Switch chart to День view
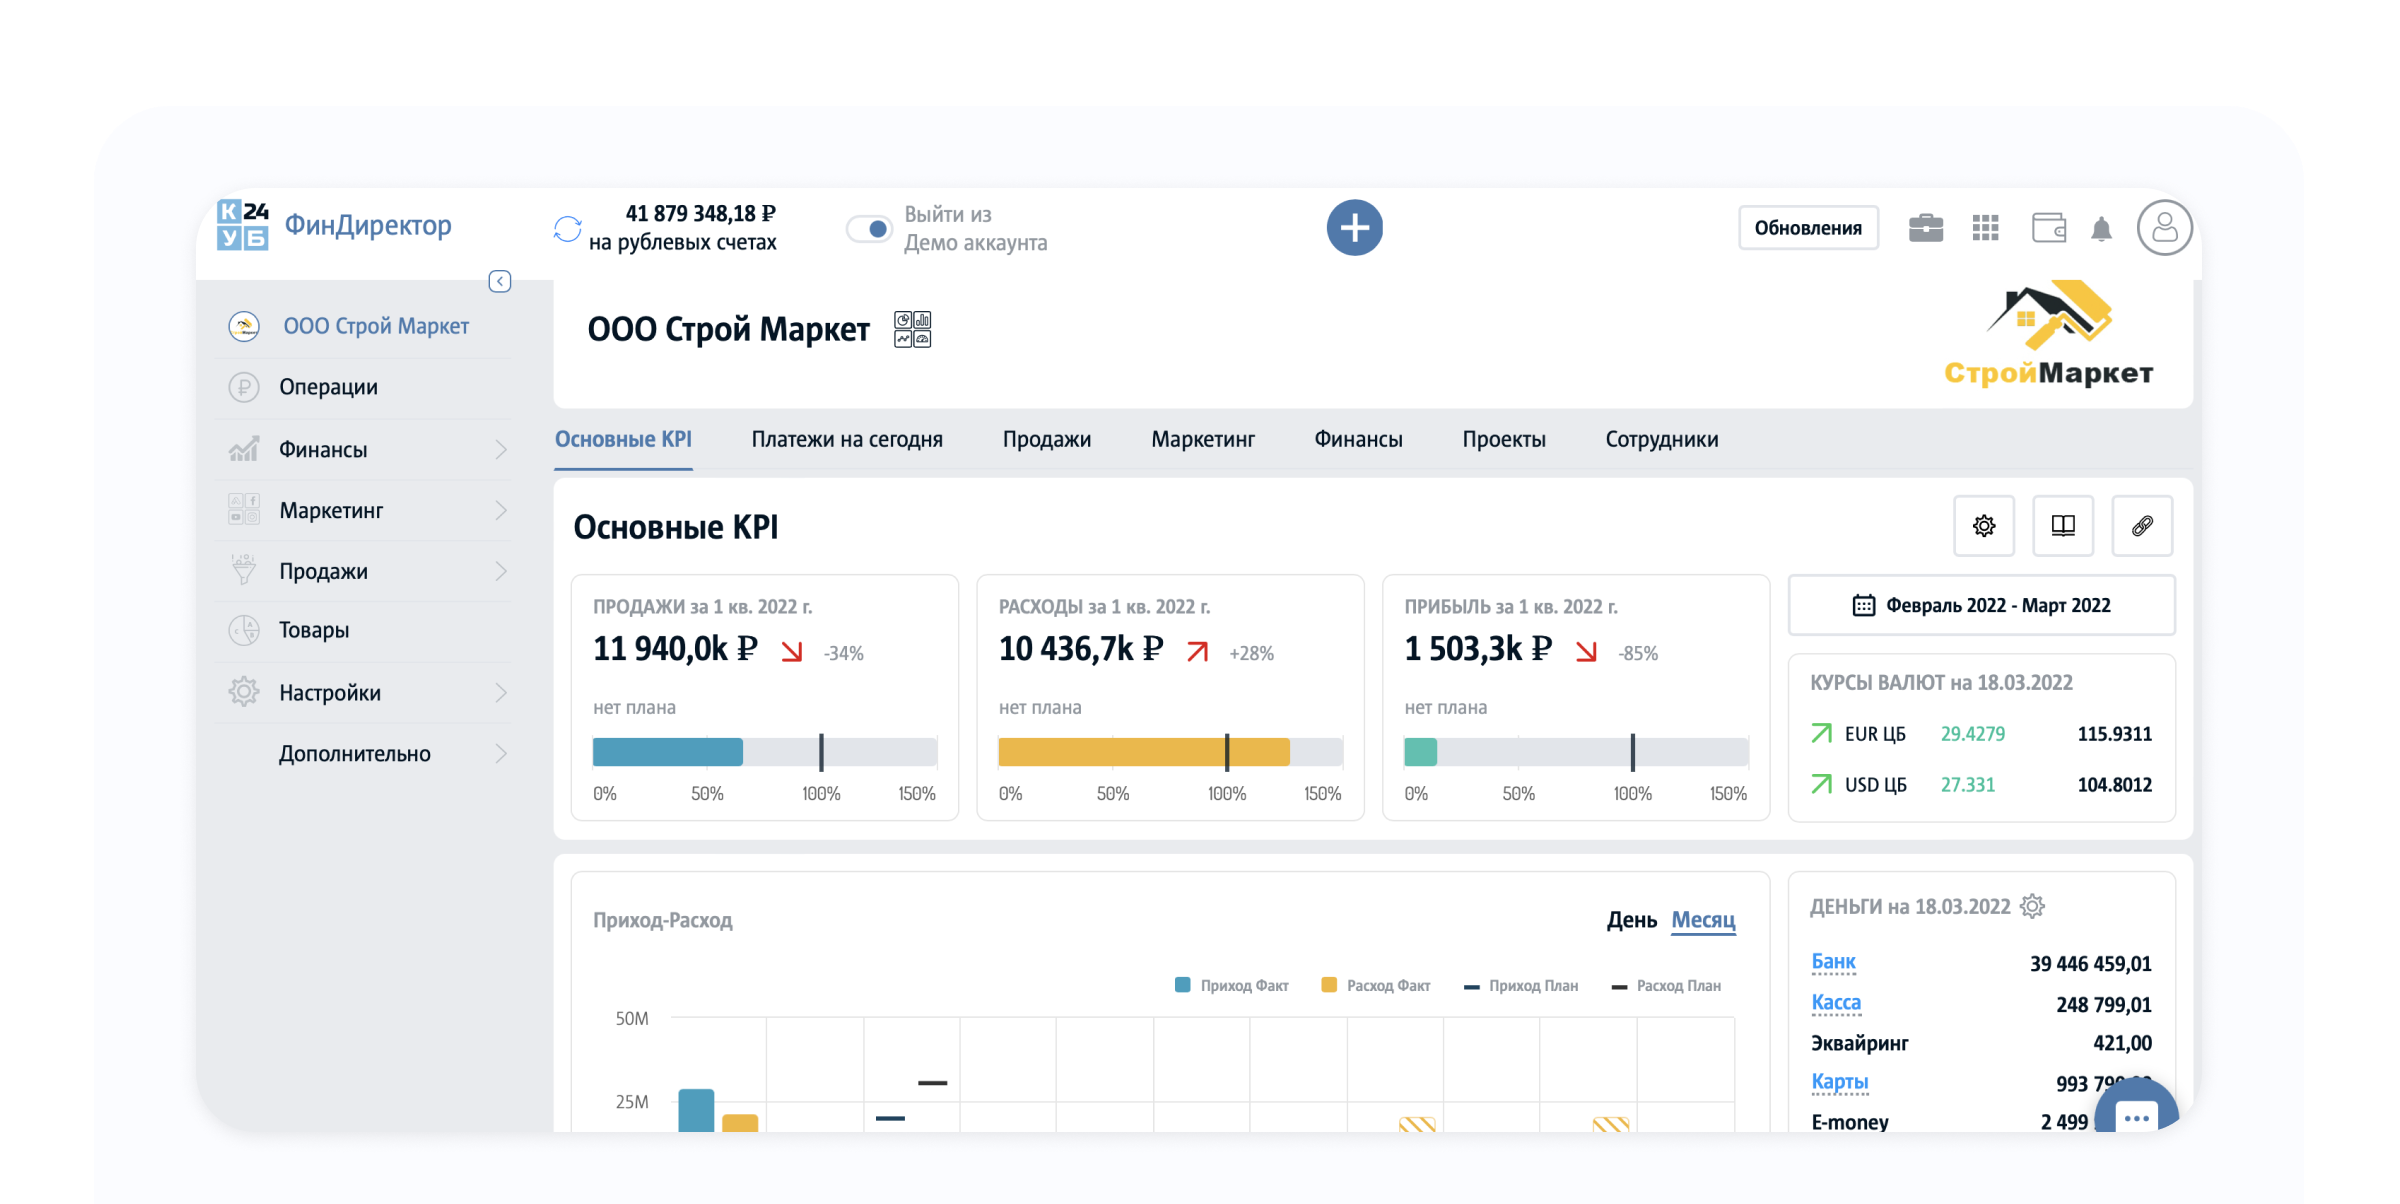Image resolution: width=2400 pixels, height=1204 pixels. pos(1631,920)
